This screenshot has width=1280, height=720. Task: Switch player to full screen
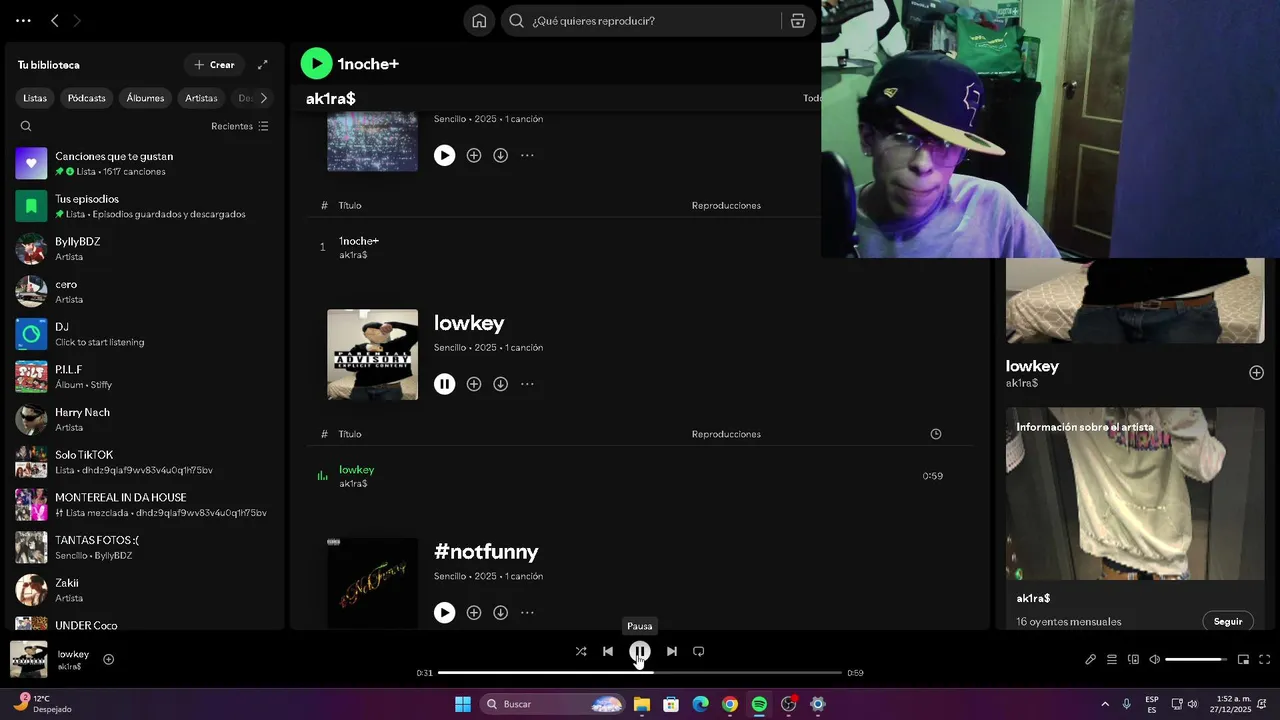point(1264,659)
